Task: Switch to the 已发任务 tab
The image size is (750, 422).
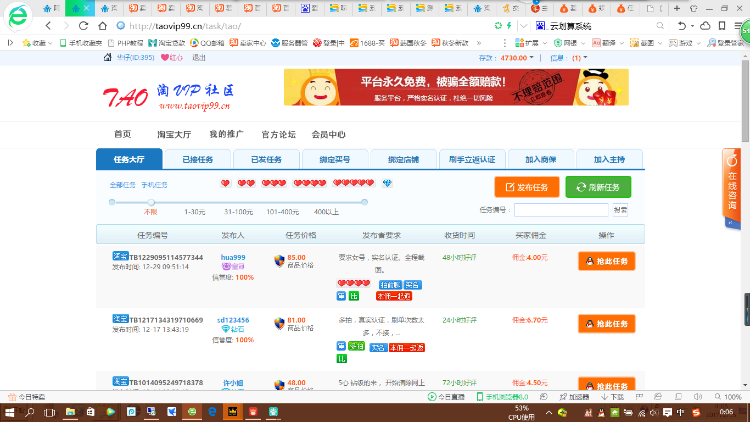Action: click(x=266, y=159)
